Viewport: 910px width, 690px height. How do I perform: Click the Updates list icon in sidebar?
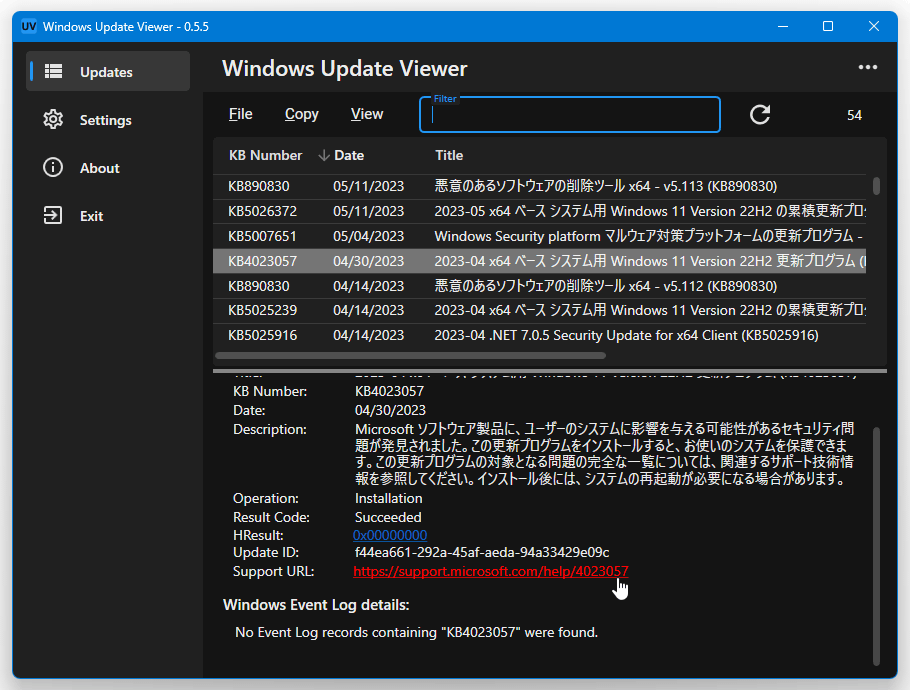coord(53,71)
